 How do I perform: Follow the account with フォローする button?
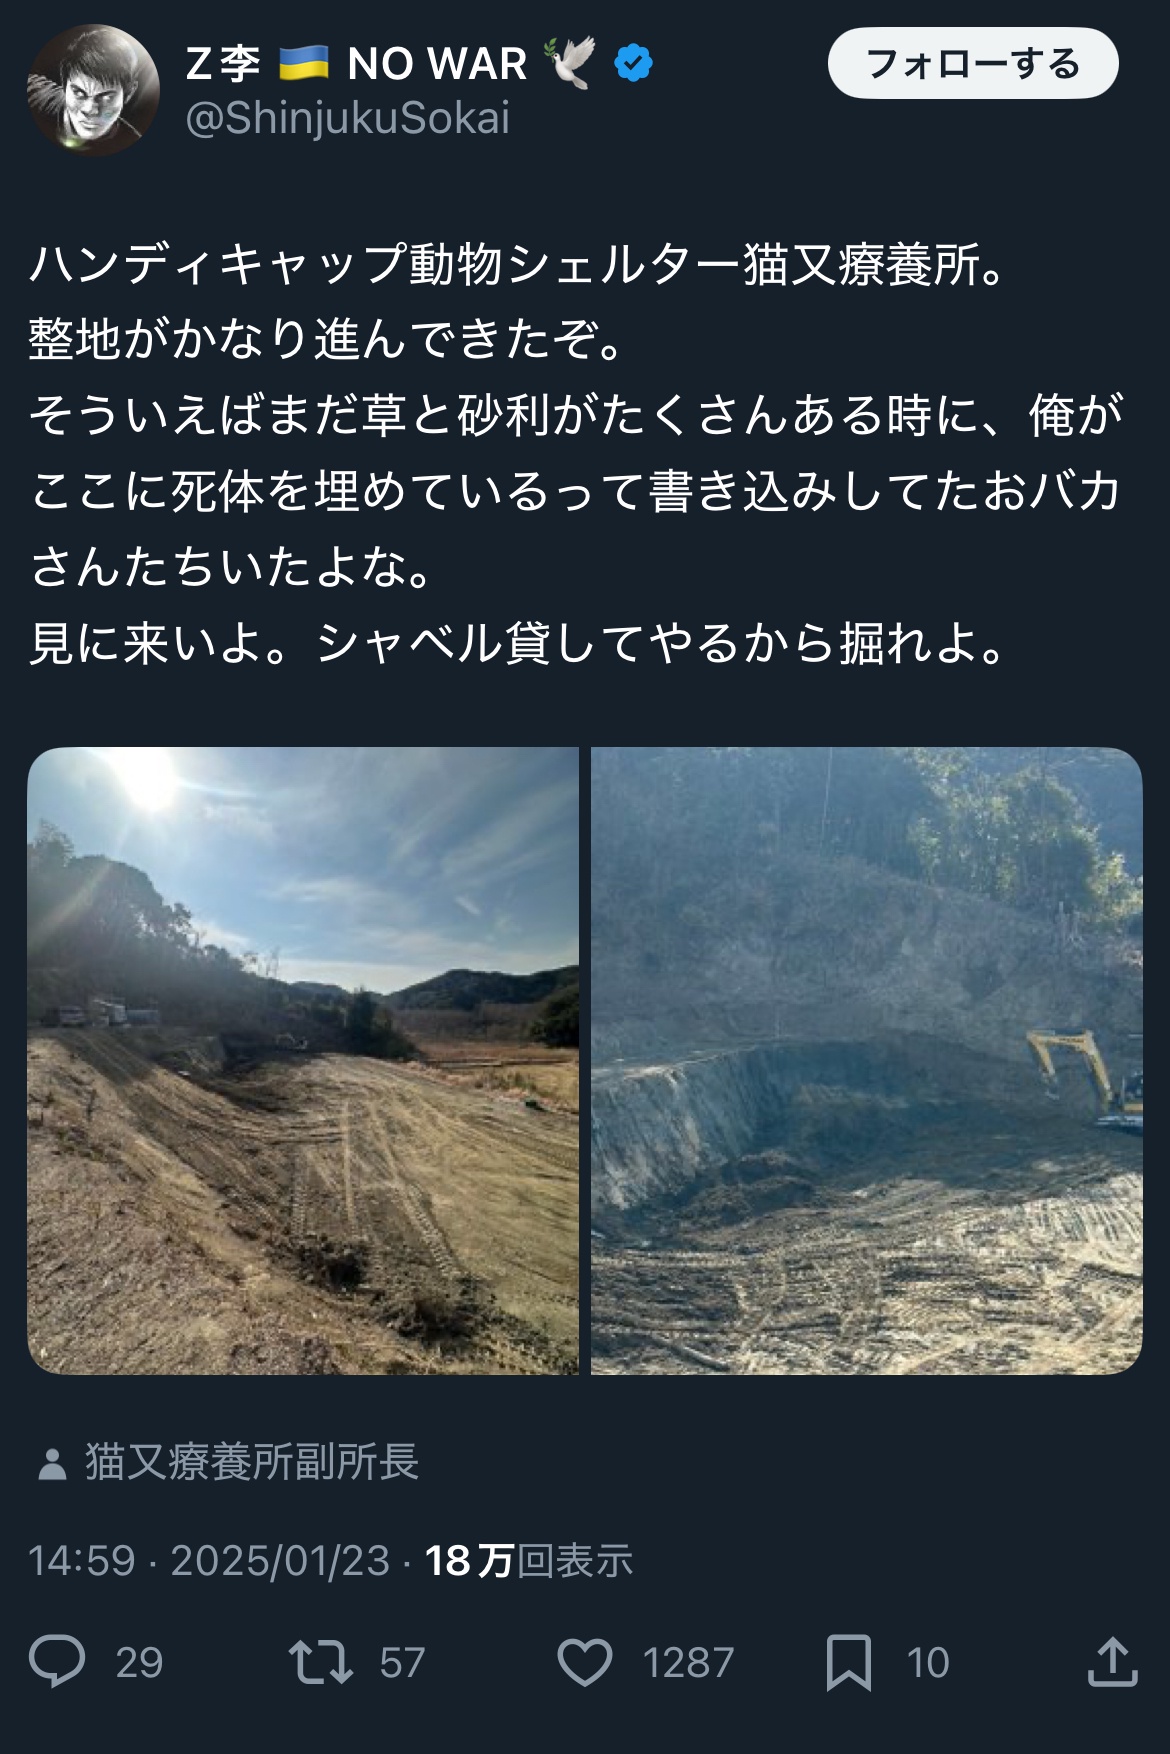coord(973,63)
